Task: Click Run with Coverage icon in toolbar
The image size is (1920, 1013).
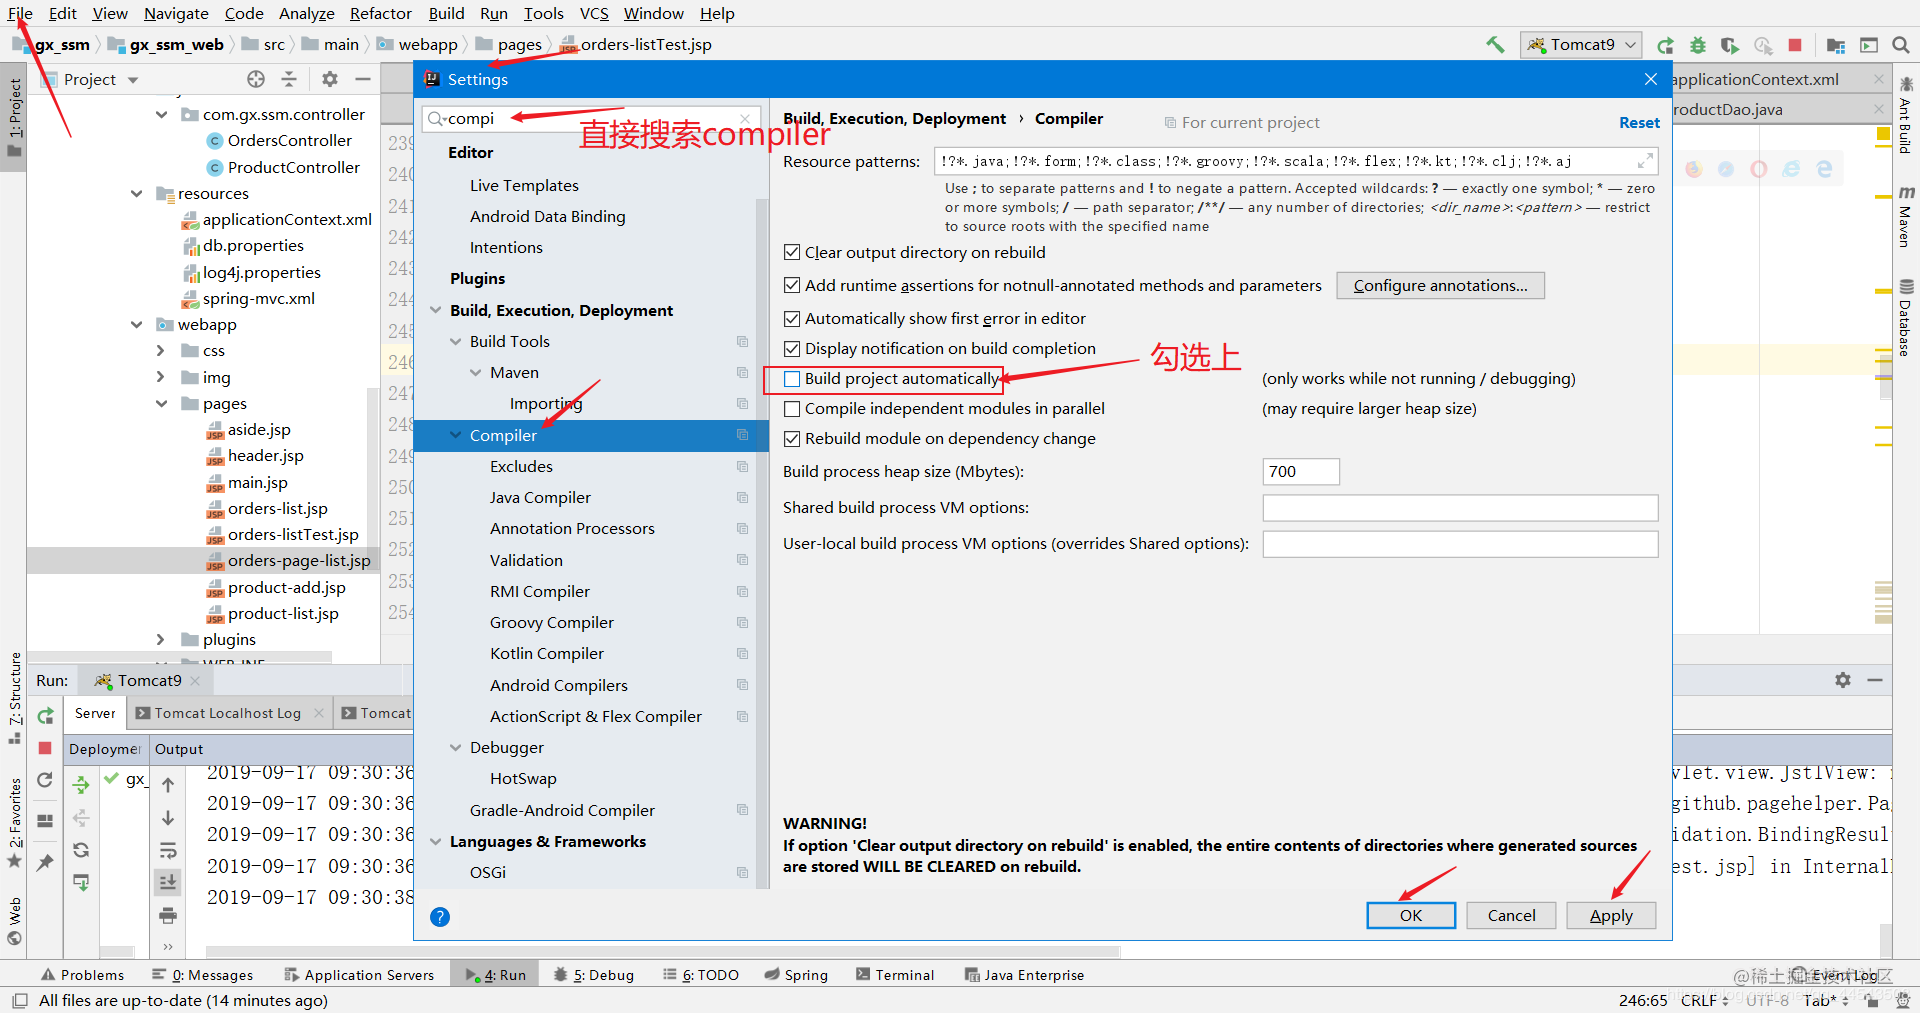Action: 1730,45
